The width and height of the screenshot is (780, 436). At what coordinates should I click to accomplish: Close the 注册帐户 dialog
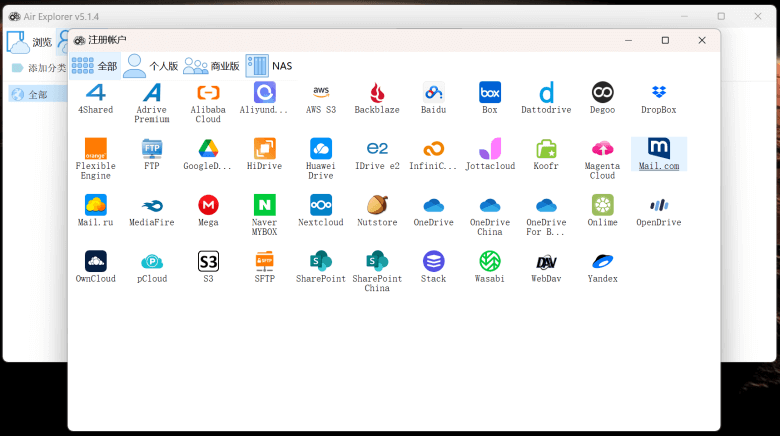[702, 40]
